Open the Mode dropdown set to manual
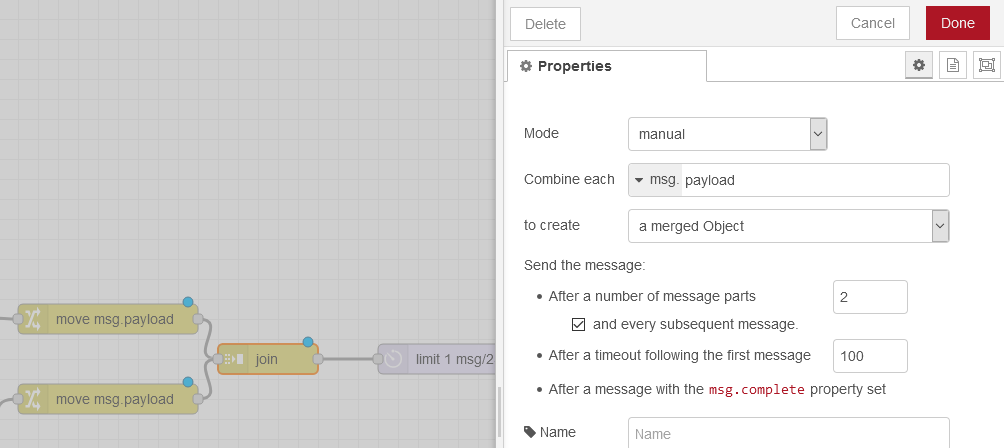The height and width of the screenshot is (448, 1004). click(727, 134)
